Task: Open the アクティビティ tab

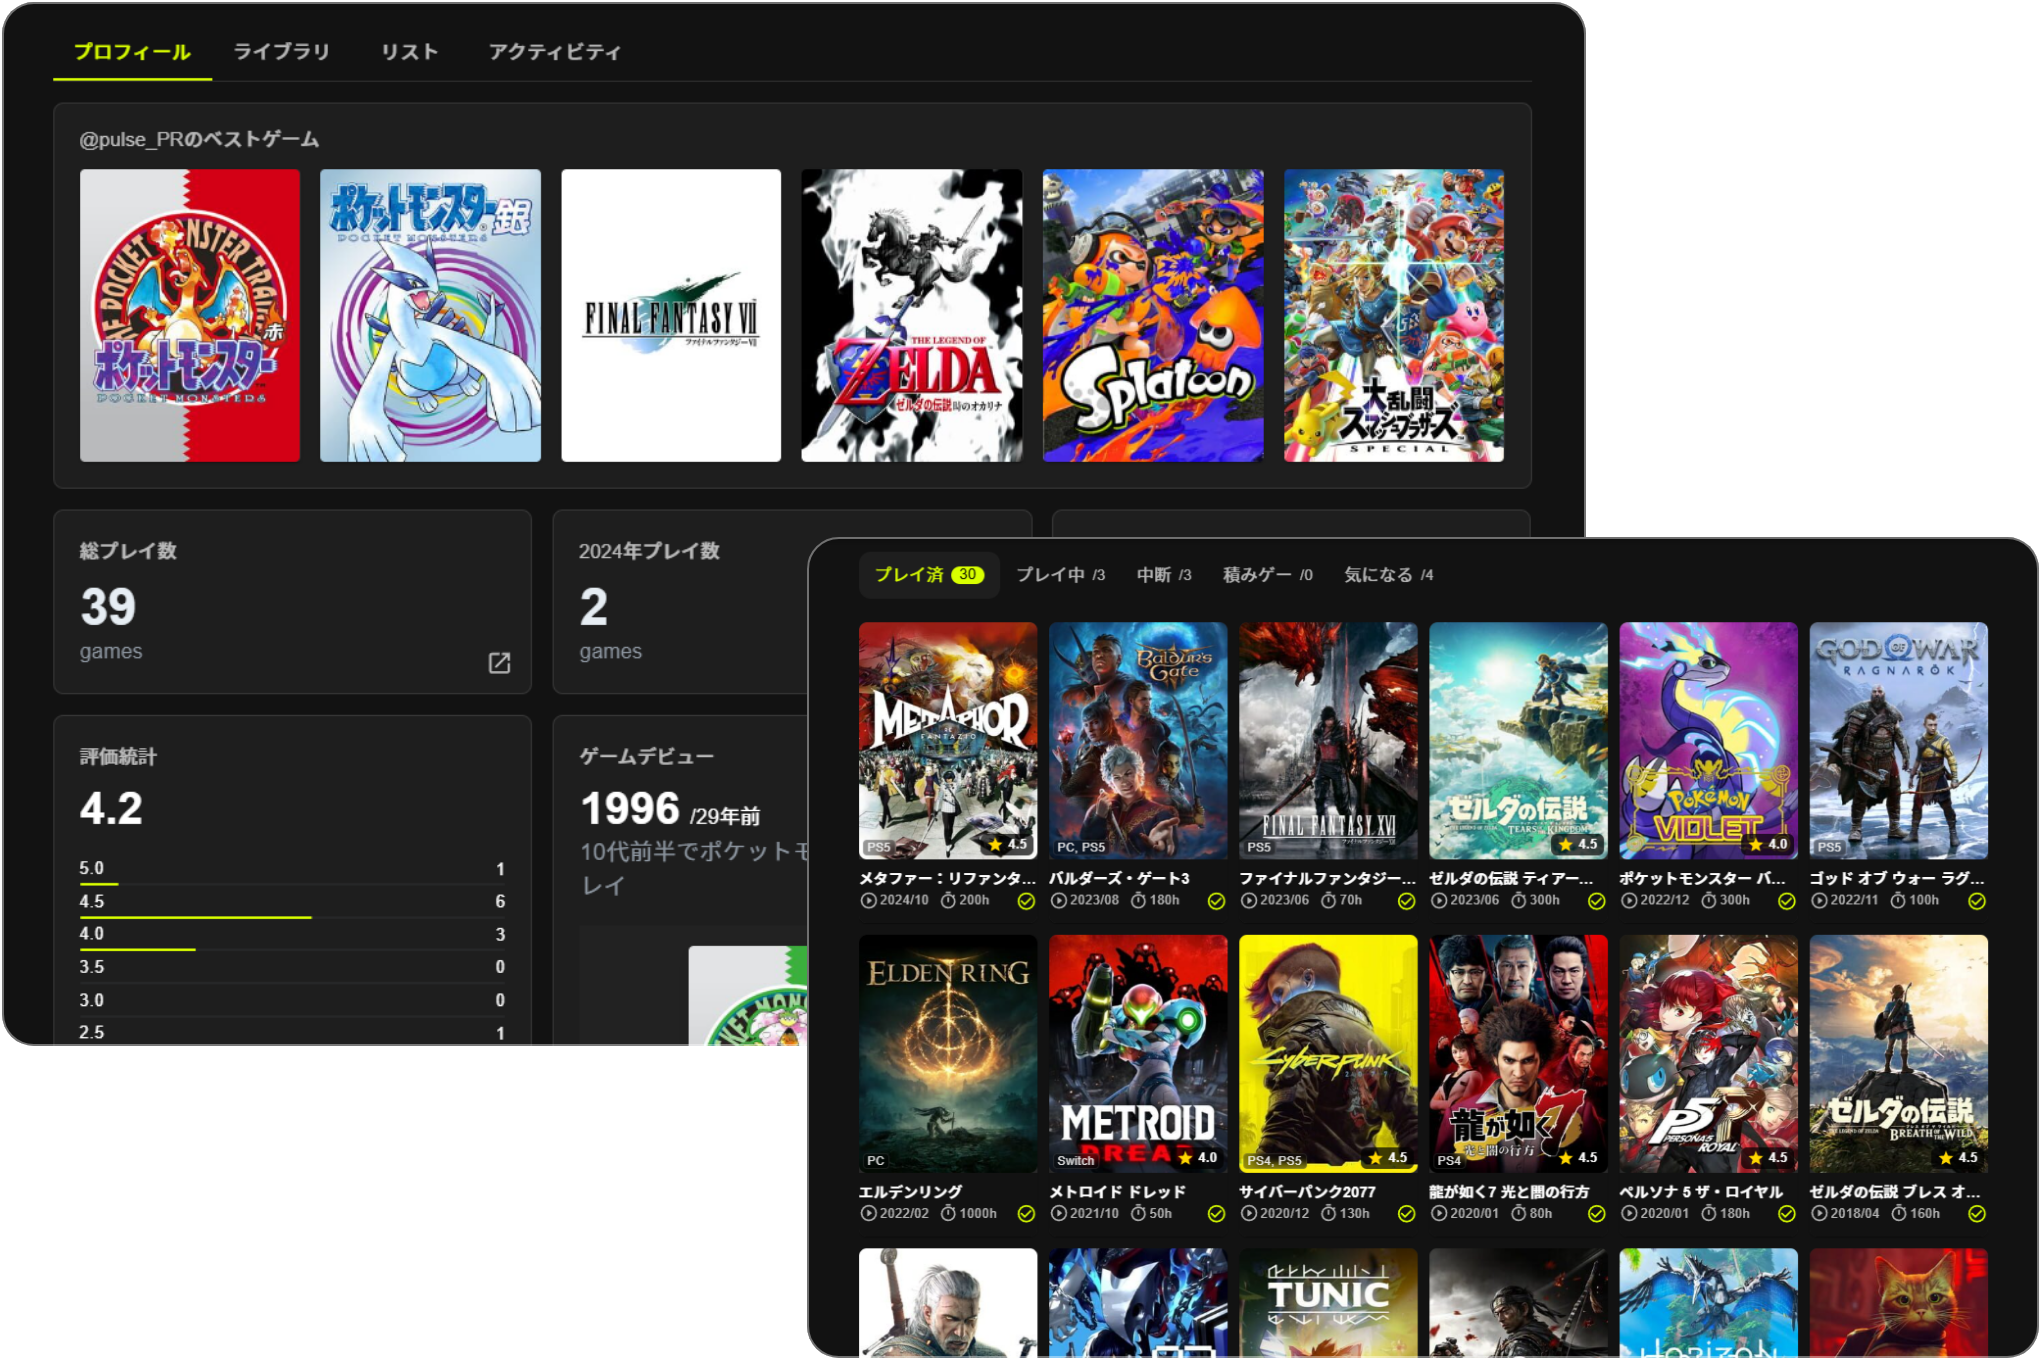Action: pyautogui.click(x=555, y=52)
